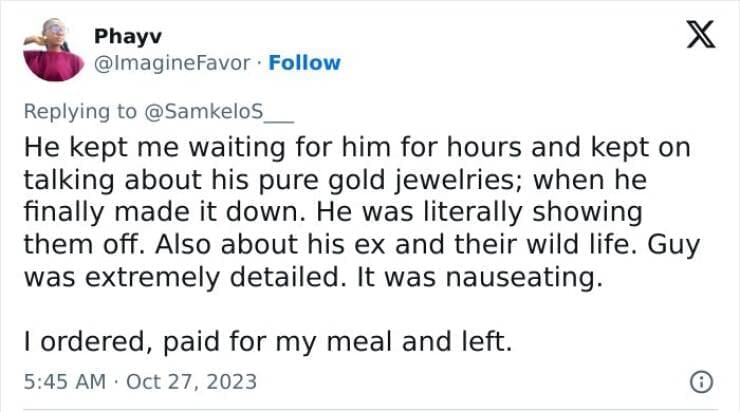Viewport: 740px width, 412px height.
Task: Visit the @ImagineFavor handle link
Action: click(174, 62)
